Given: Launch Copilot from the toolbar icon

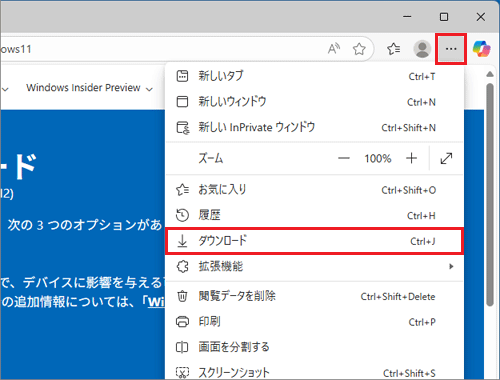Looking at the screenshot, I should (x=481, y=49).
